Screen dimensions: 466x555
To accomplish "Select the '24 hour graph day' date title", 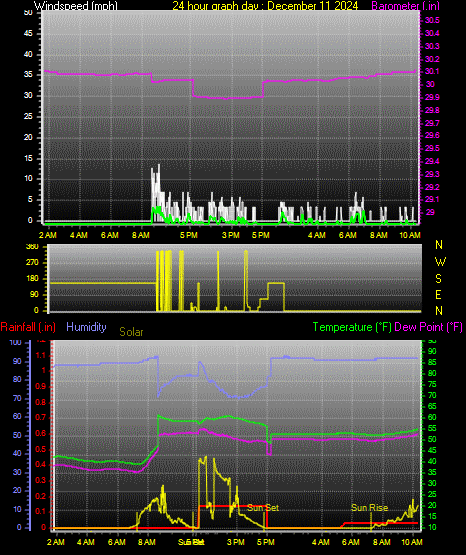I will click(x=265, y=6).
